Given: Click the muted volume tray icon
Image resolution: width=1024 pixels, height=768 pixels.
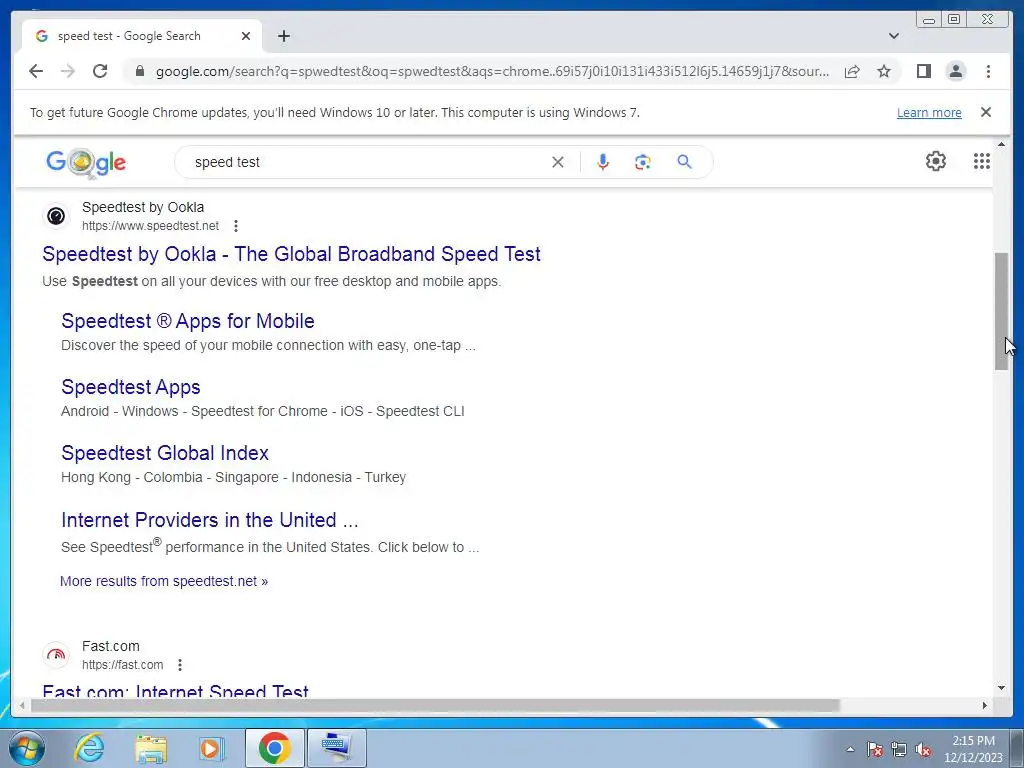Looking at the screenshot, I should [923, 749].
